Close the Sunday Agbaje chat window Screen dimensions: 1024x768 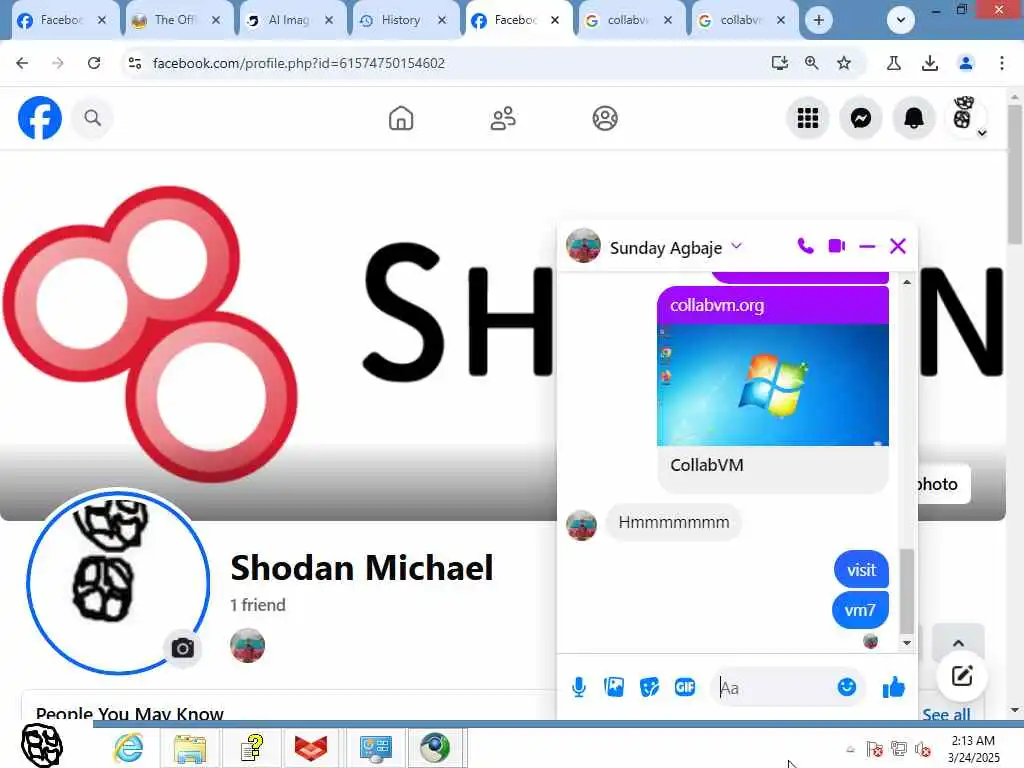(898, 246)
